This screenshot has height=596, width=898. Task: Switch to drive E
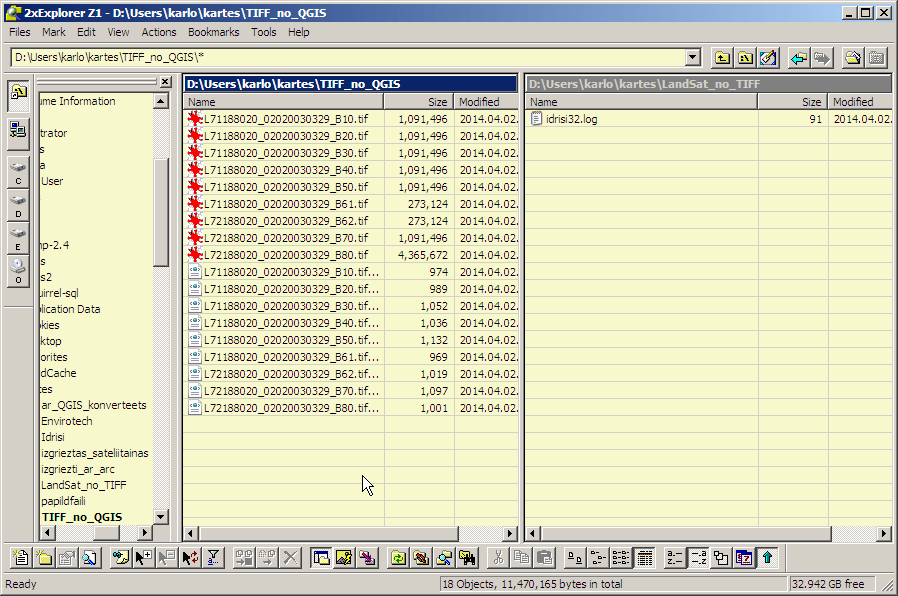coord(18,239)
